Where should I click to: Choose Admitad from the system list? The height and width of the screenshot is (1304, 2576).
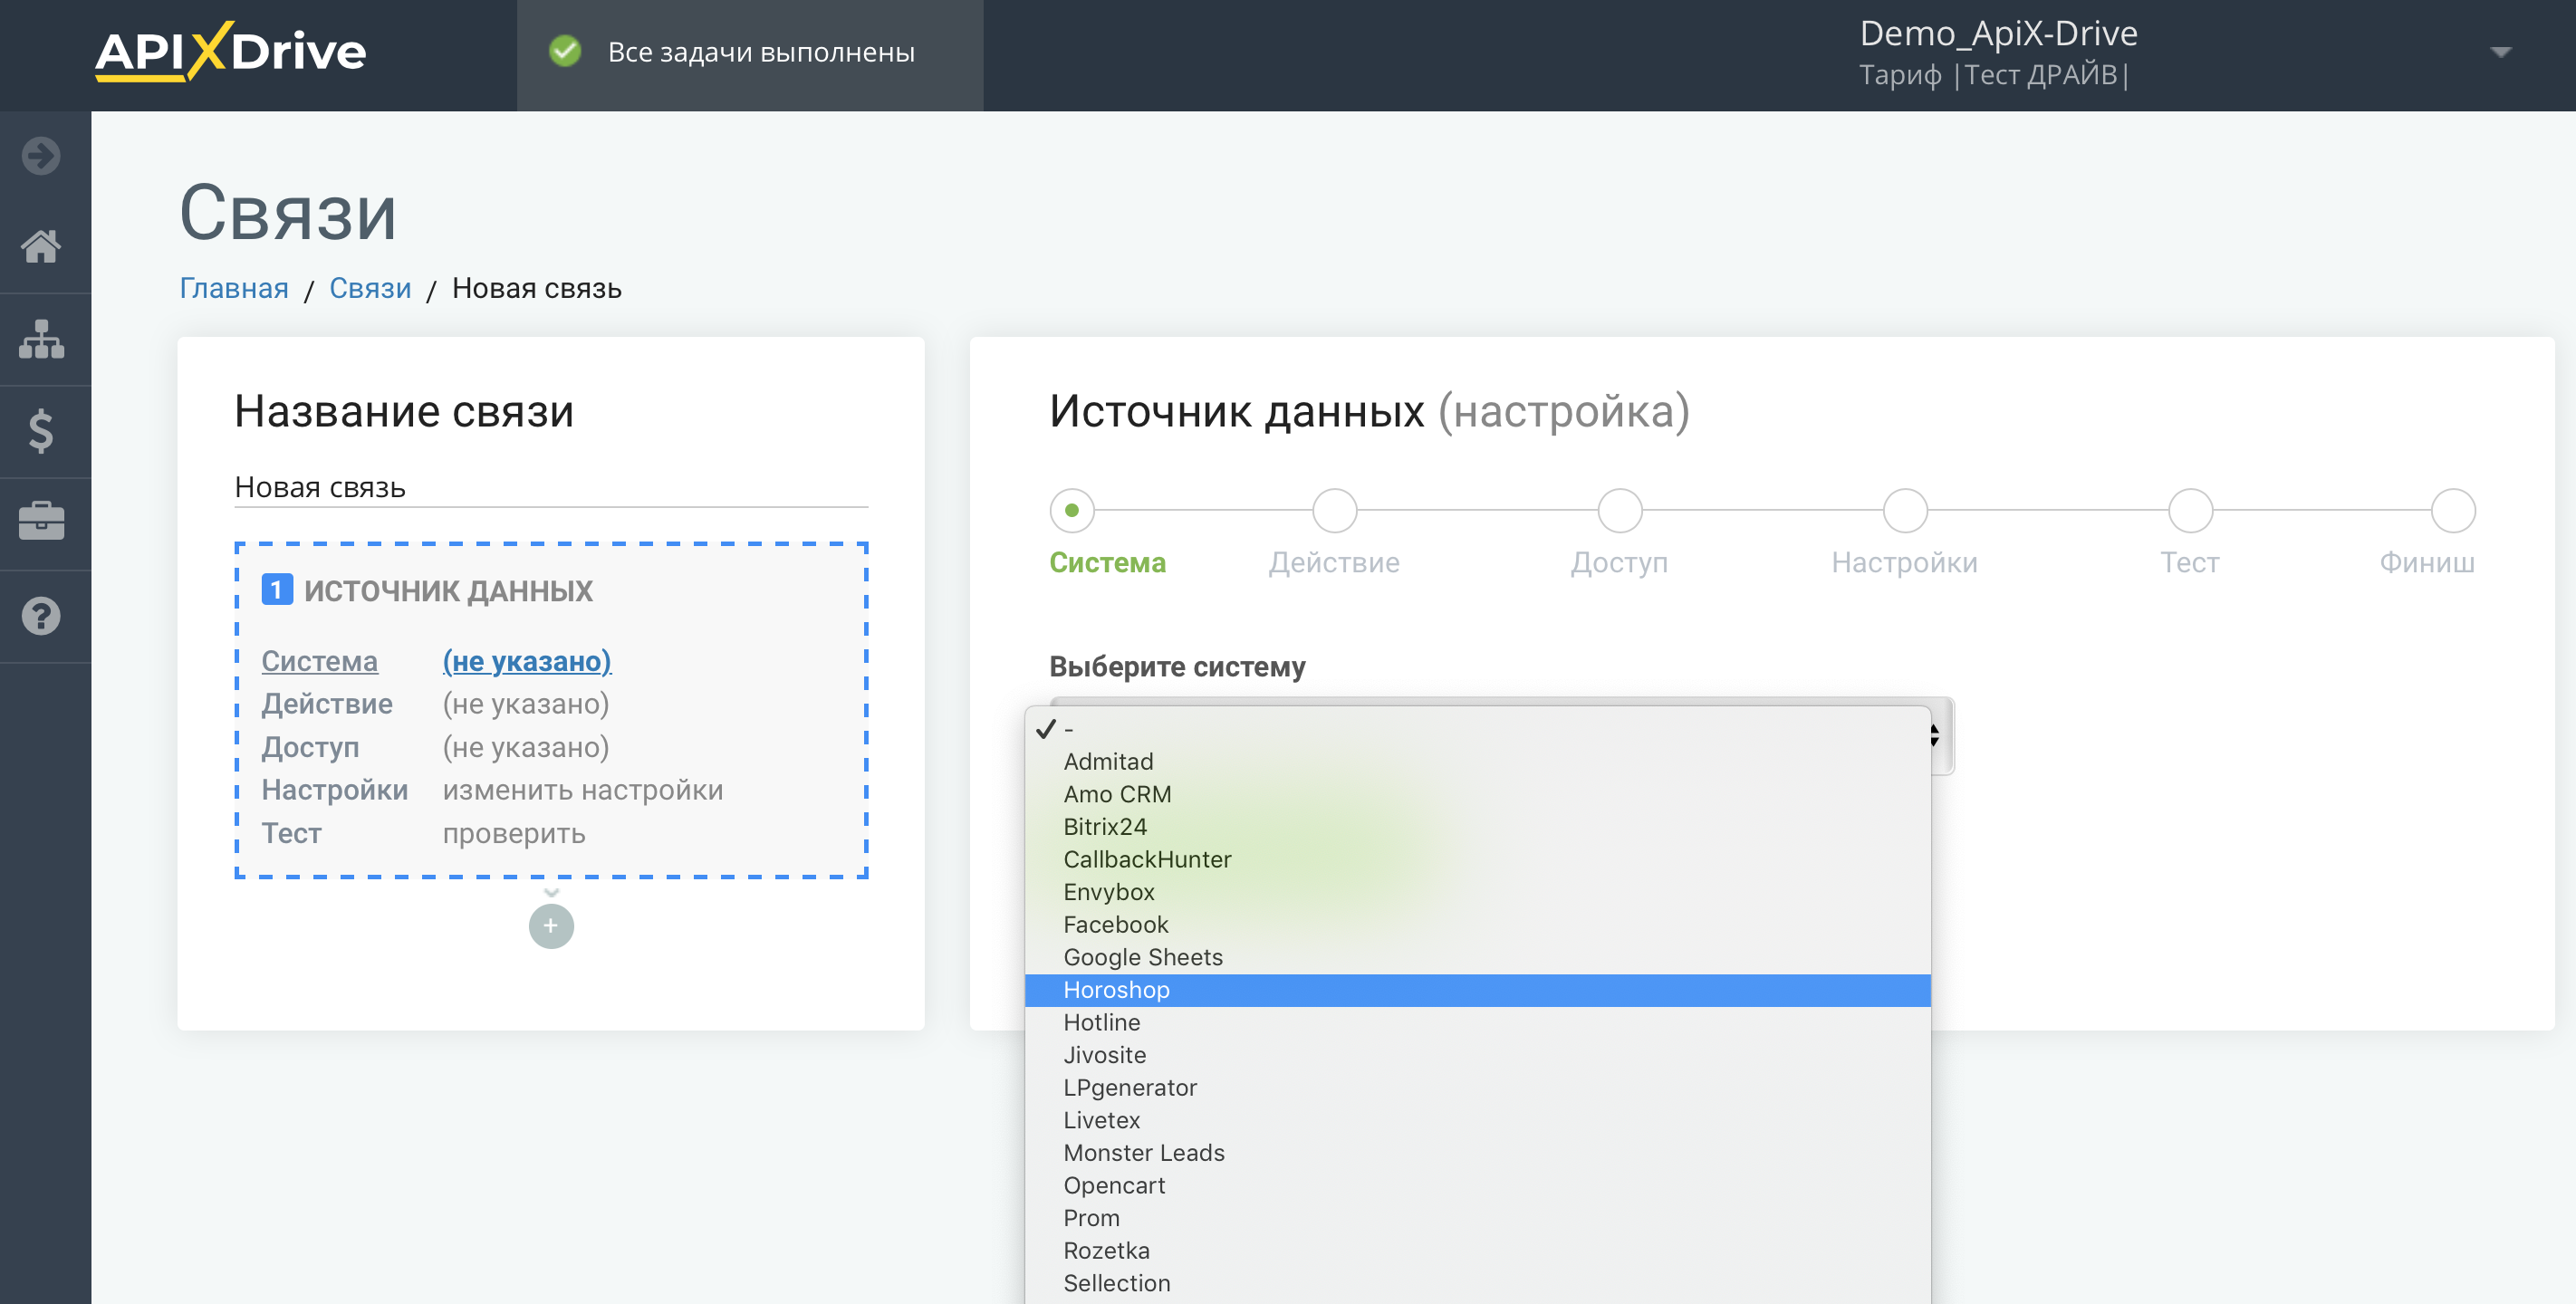pos(1477,762)
